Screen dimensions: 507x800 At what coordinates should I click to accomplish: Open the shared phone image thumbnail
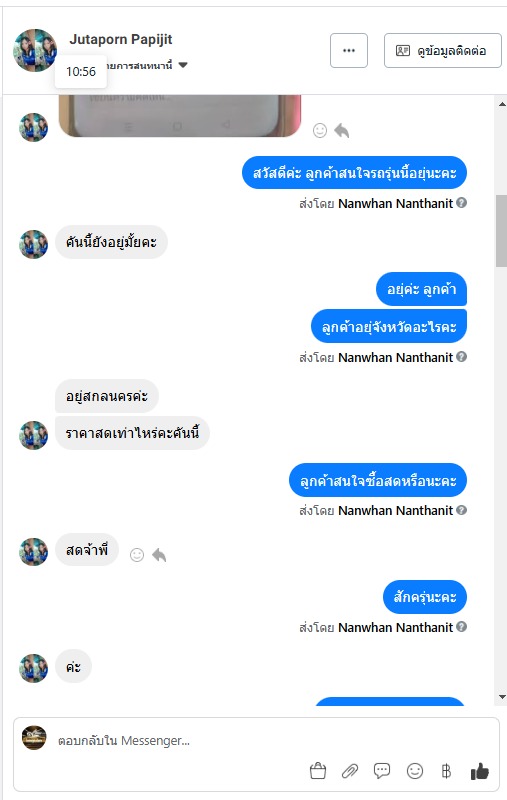click(x=180, y=115)
